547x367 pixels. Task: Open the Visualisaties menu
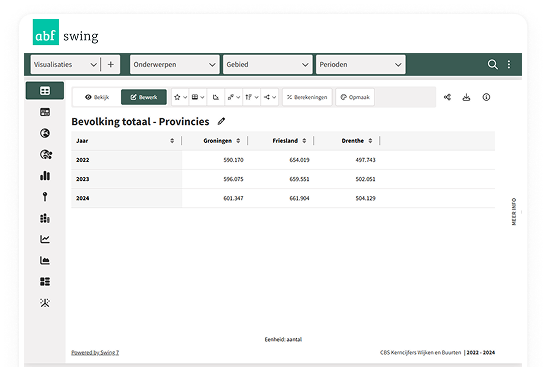tap(65, 64)
